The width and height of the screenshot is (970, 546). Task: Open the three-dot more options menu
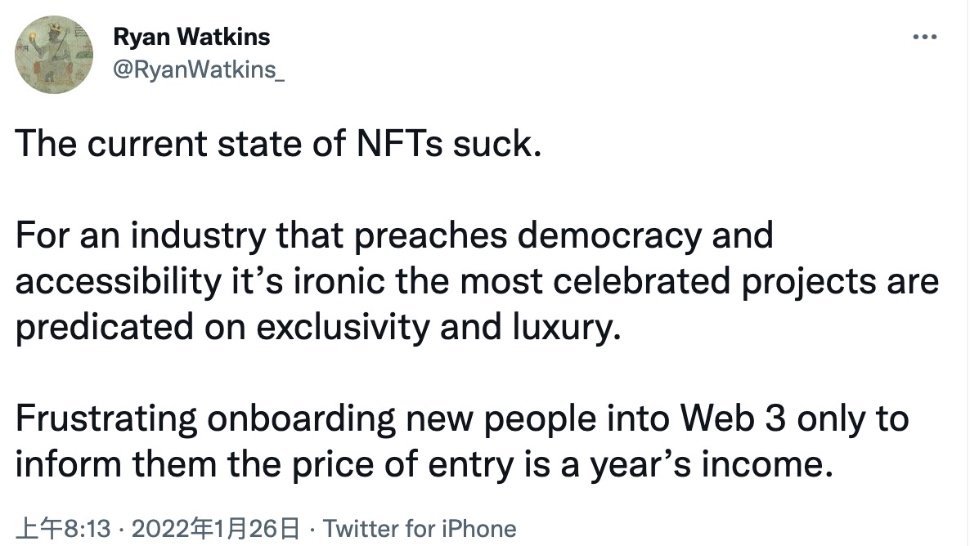point(925,37)
